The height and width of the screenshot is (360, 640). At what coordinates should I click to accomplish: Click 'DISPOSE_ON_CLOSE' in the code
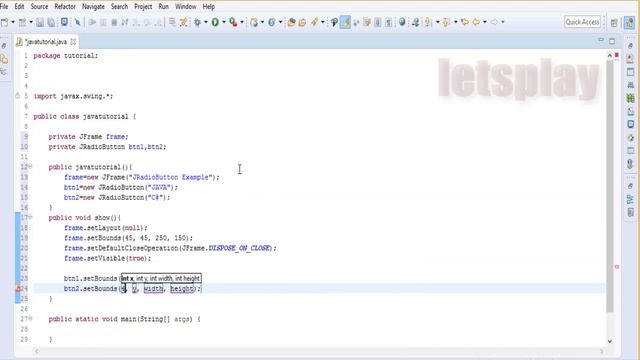coord(239,248)
